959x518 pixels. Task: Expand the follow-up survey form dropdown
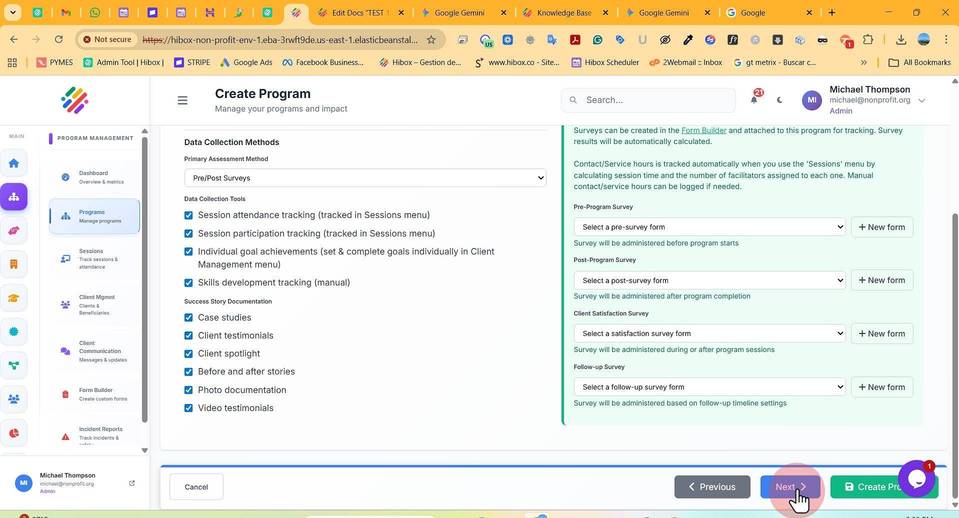709,387
